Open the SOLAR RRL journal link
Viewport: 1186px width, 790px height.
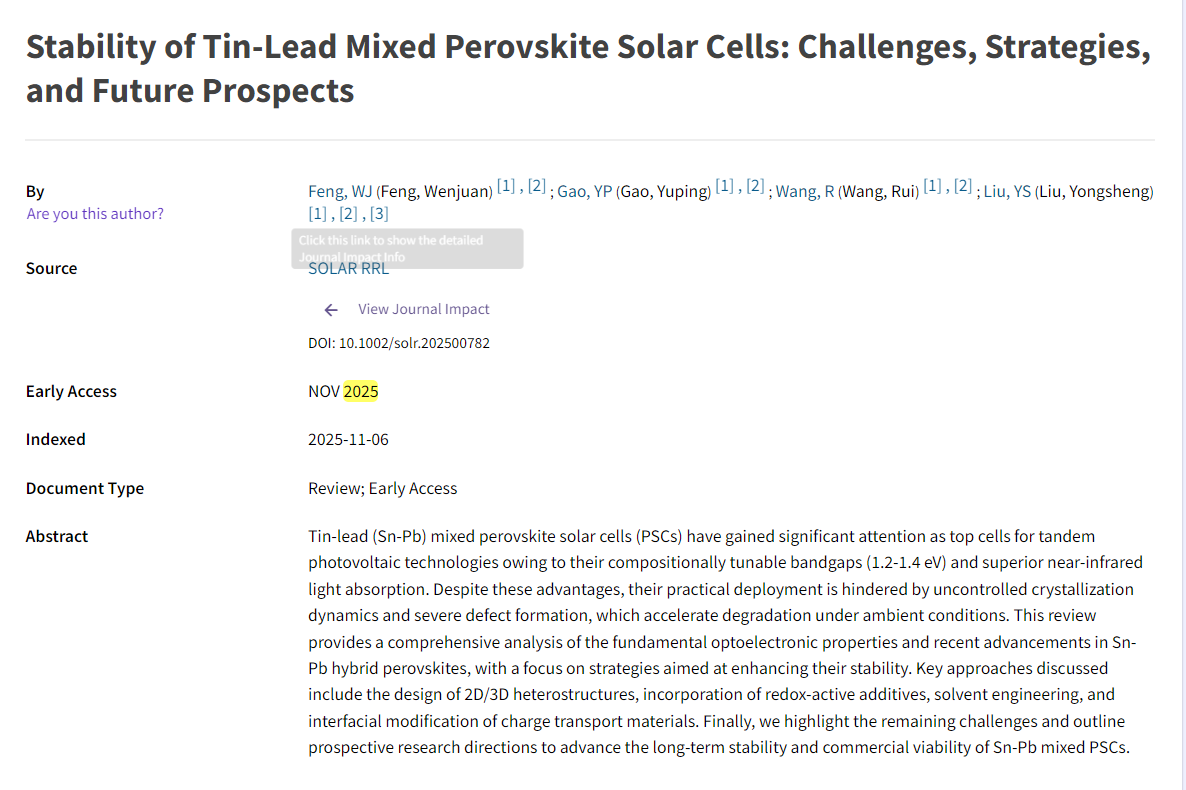(x=348, y=268)
